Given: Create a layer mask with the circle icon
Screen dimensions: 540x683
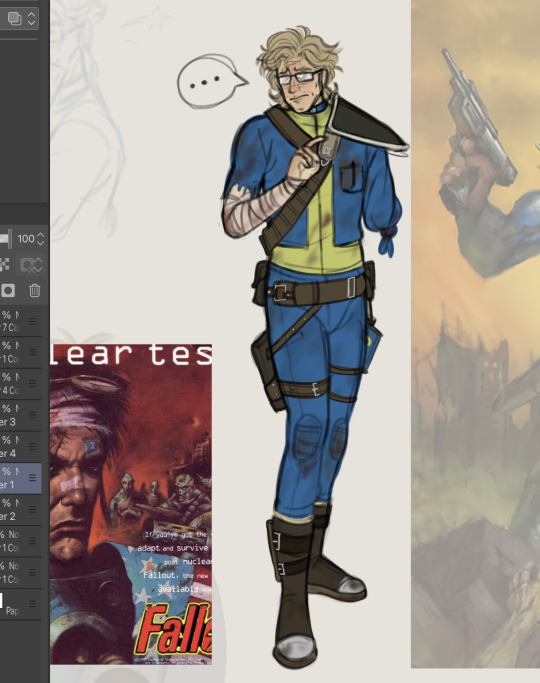Looking at the screenshot, I should [x=8, y=291].
